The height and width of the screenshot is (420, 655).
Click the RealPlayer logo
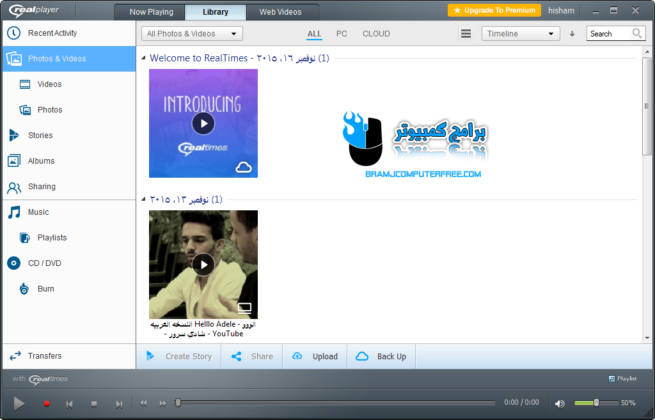tap(34, 10)
